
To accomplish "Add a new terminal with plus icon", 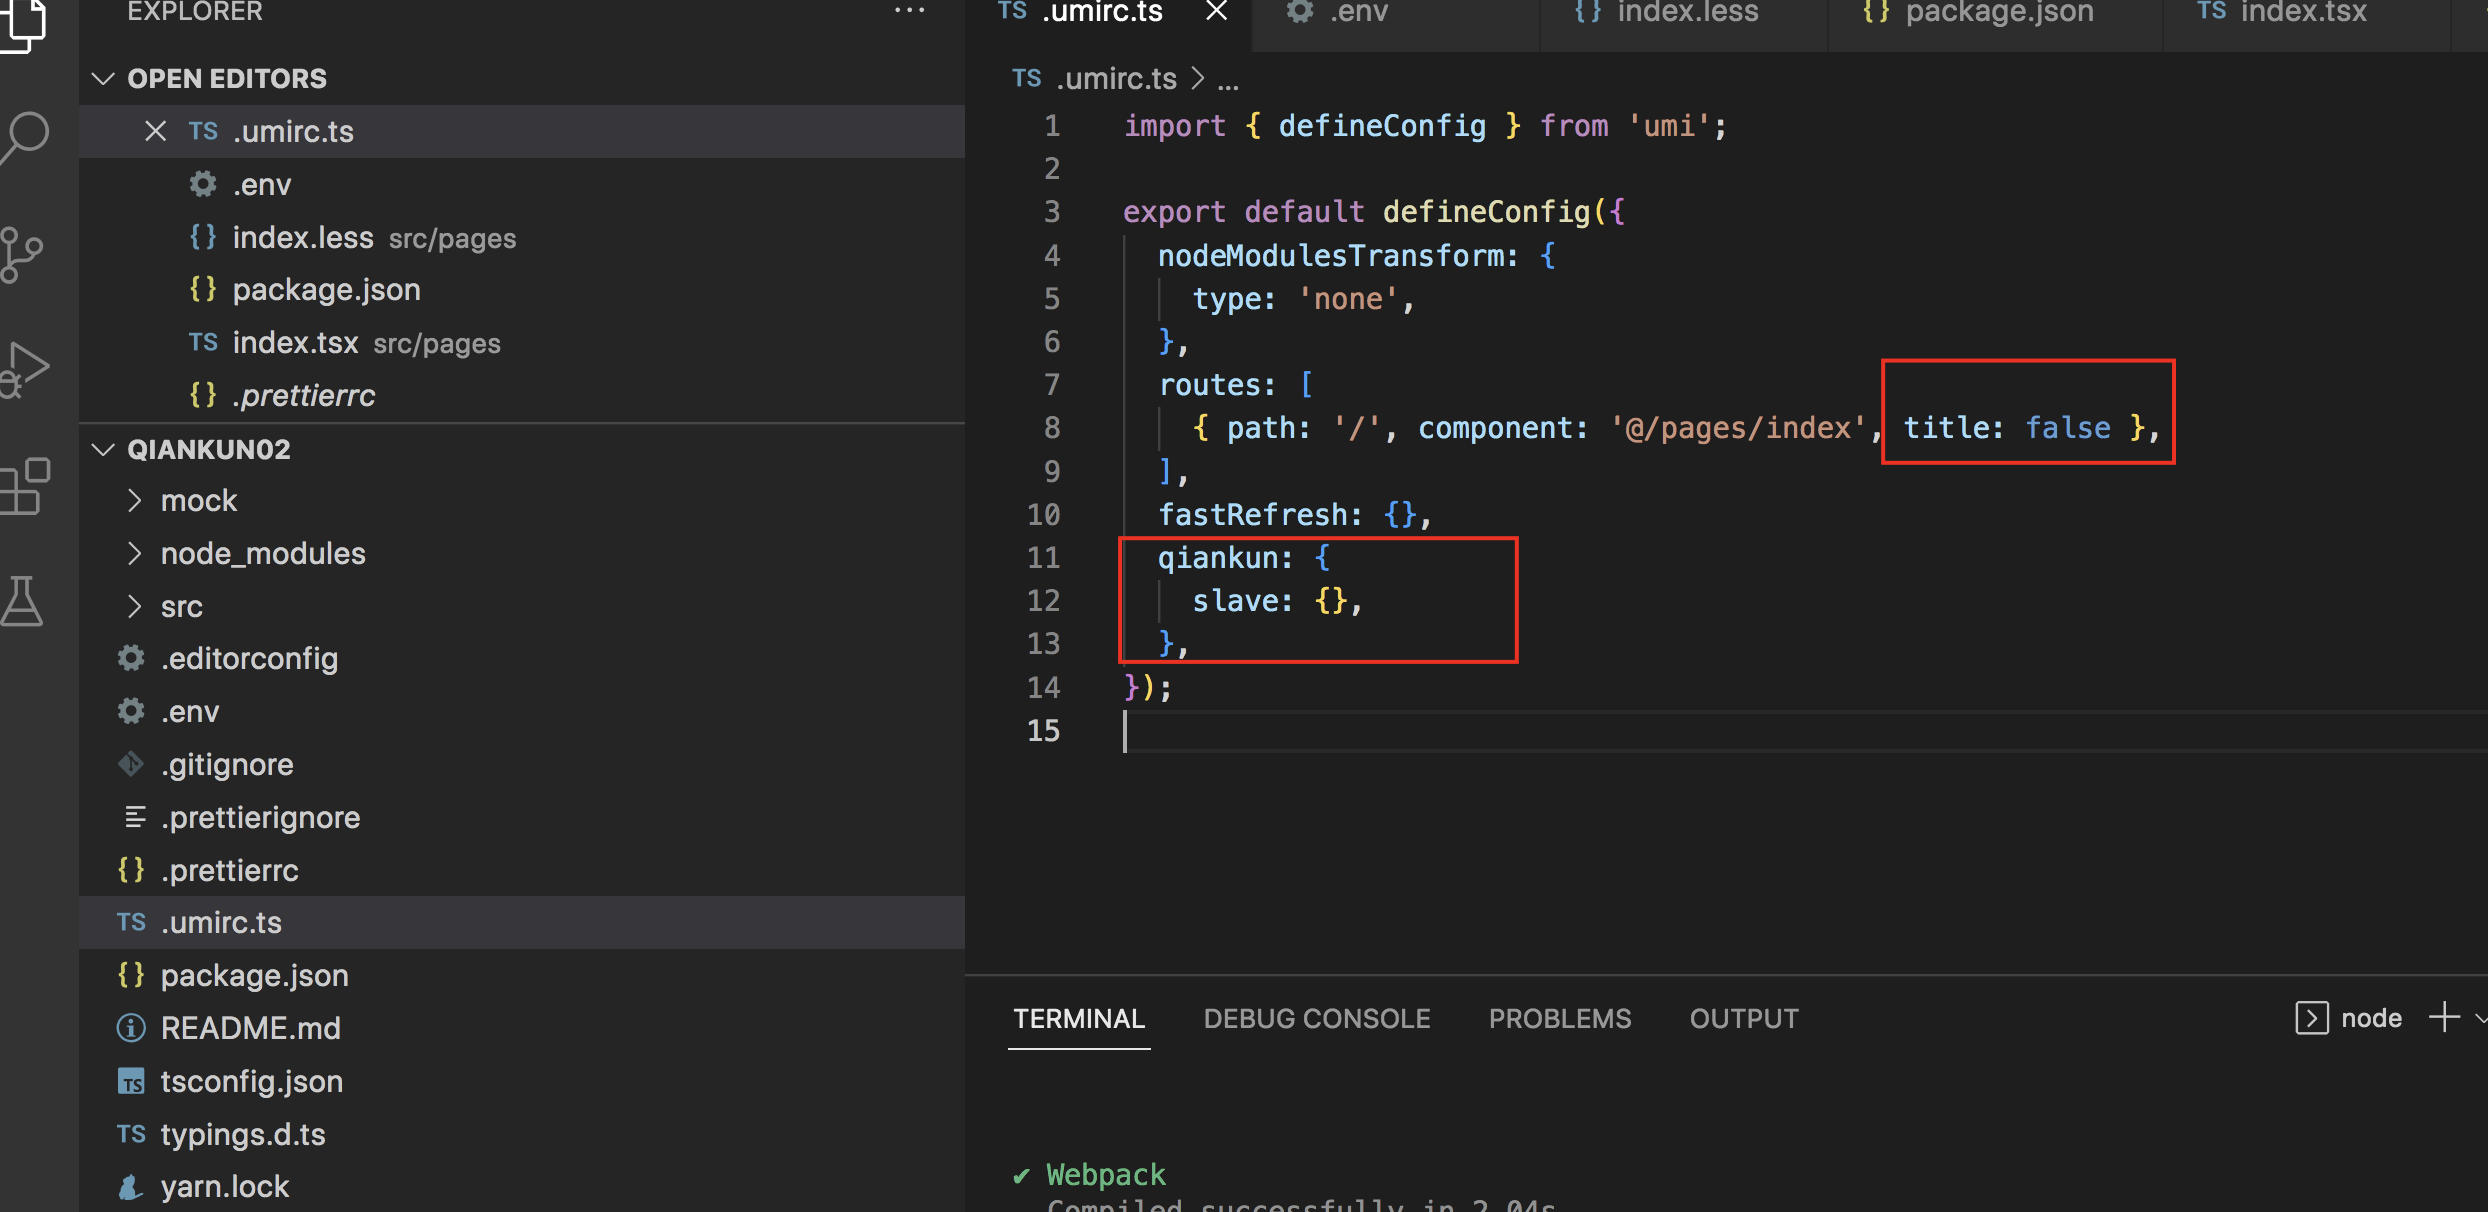I will tap(2443, 1018).
